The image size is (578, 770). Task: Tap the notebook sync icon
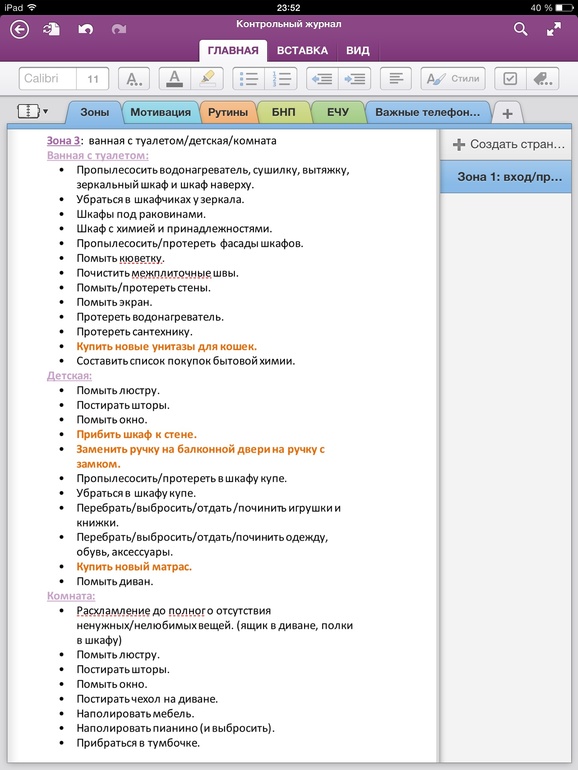click(x=52, y=30)
